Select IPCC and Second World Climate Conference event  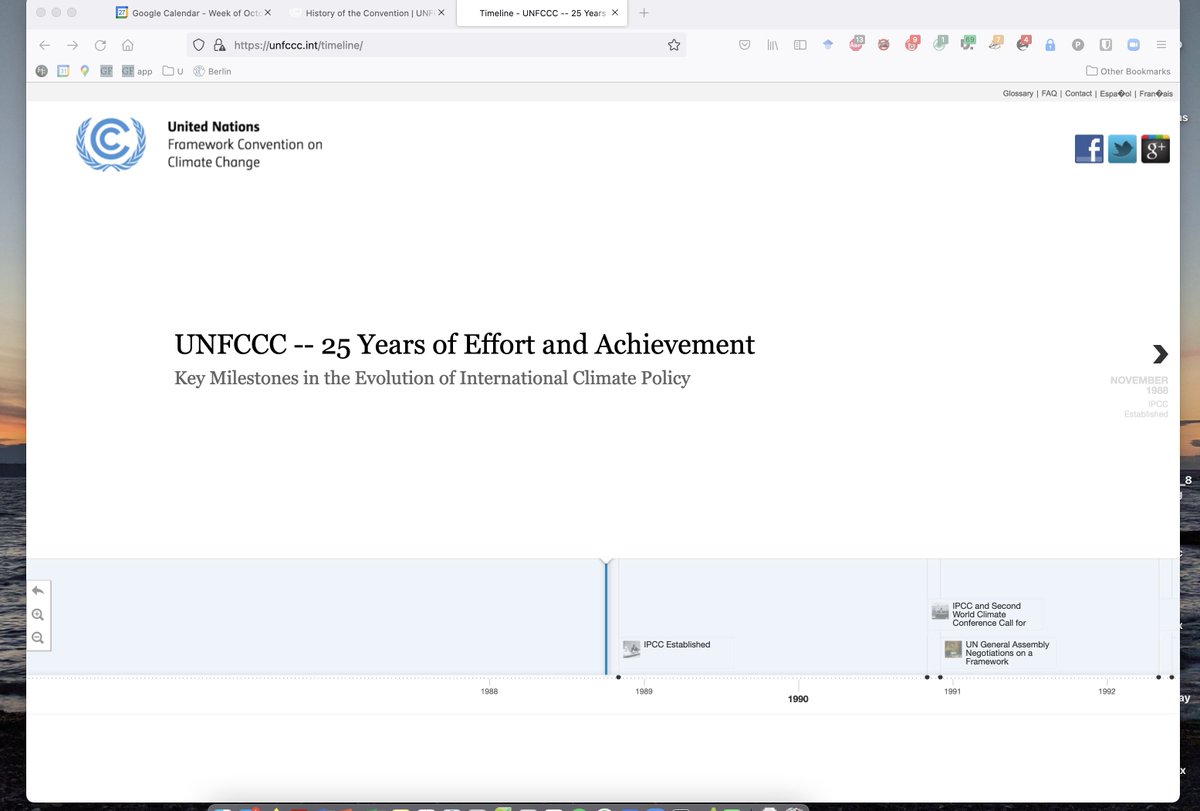click(x=986, y=614)
